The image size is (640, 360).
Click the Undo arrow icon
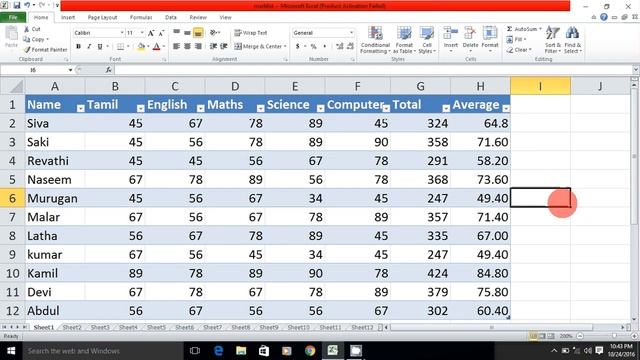27,5
